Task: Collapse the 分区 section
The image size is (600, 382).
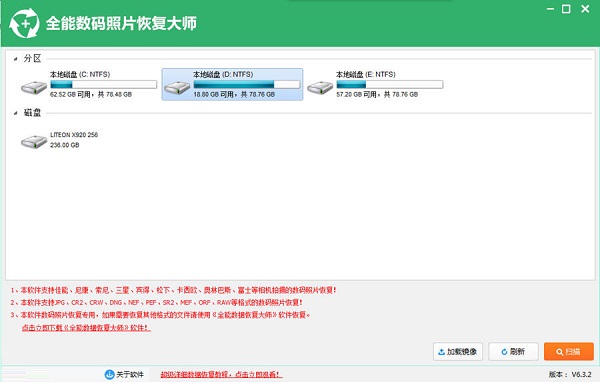Action: (x=16, y=59)
